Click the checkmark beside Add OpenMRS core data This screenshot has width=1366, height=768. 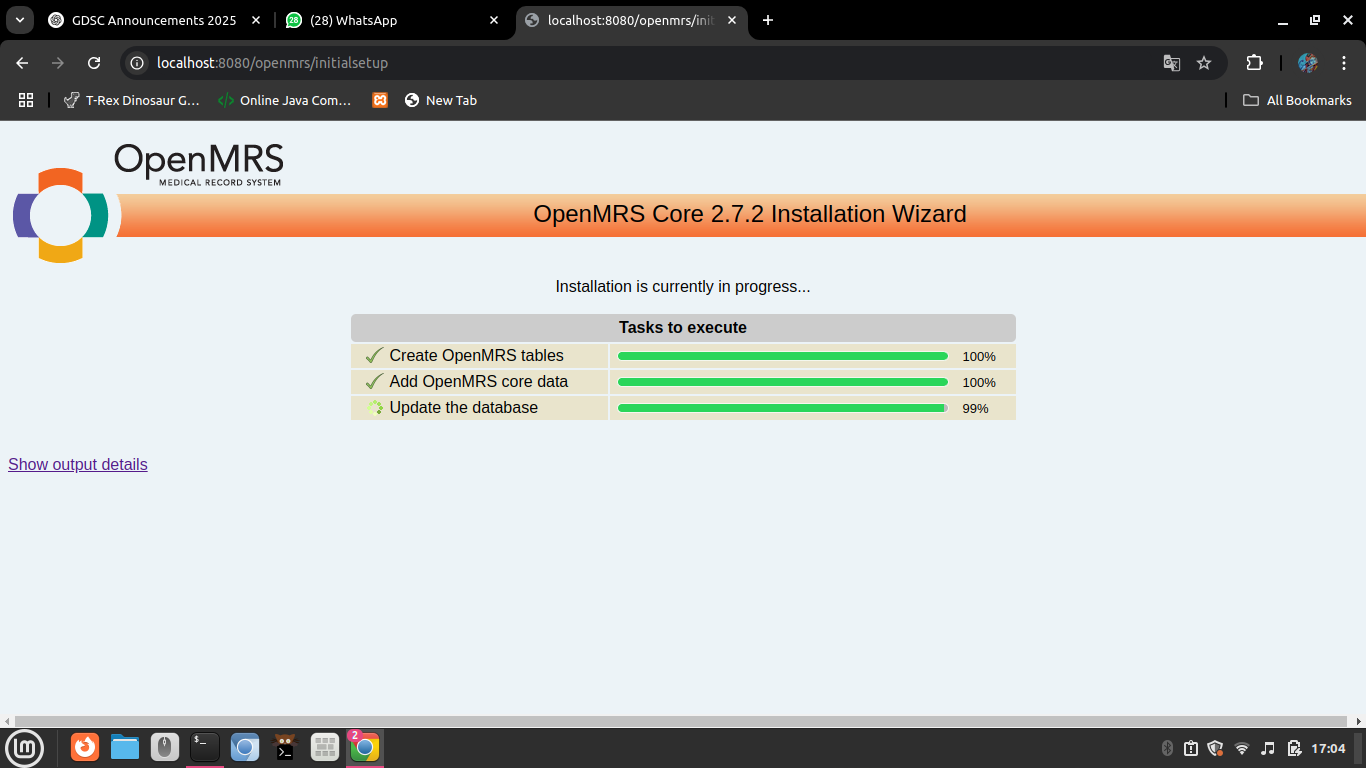(375, 382)
